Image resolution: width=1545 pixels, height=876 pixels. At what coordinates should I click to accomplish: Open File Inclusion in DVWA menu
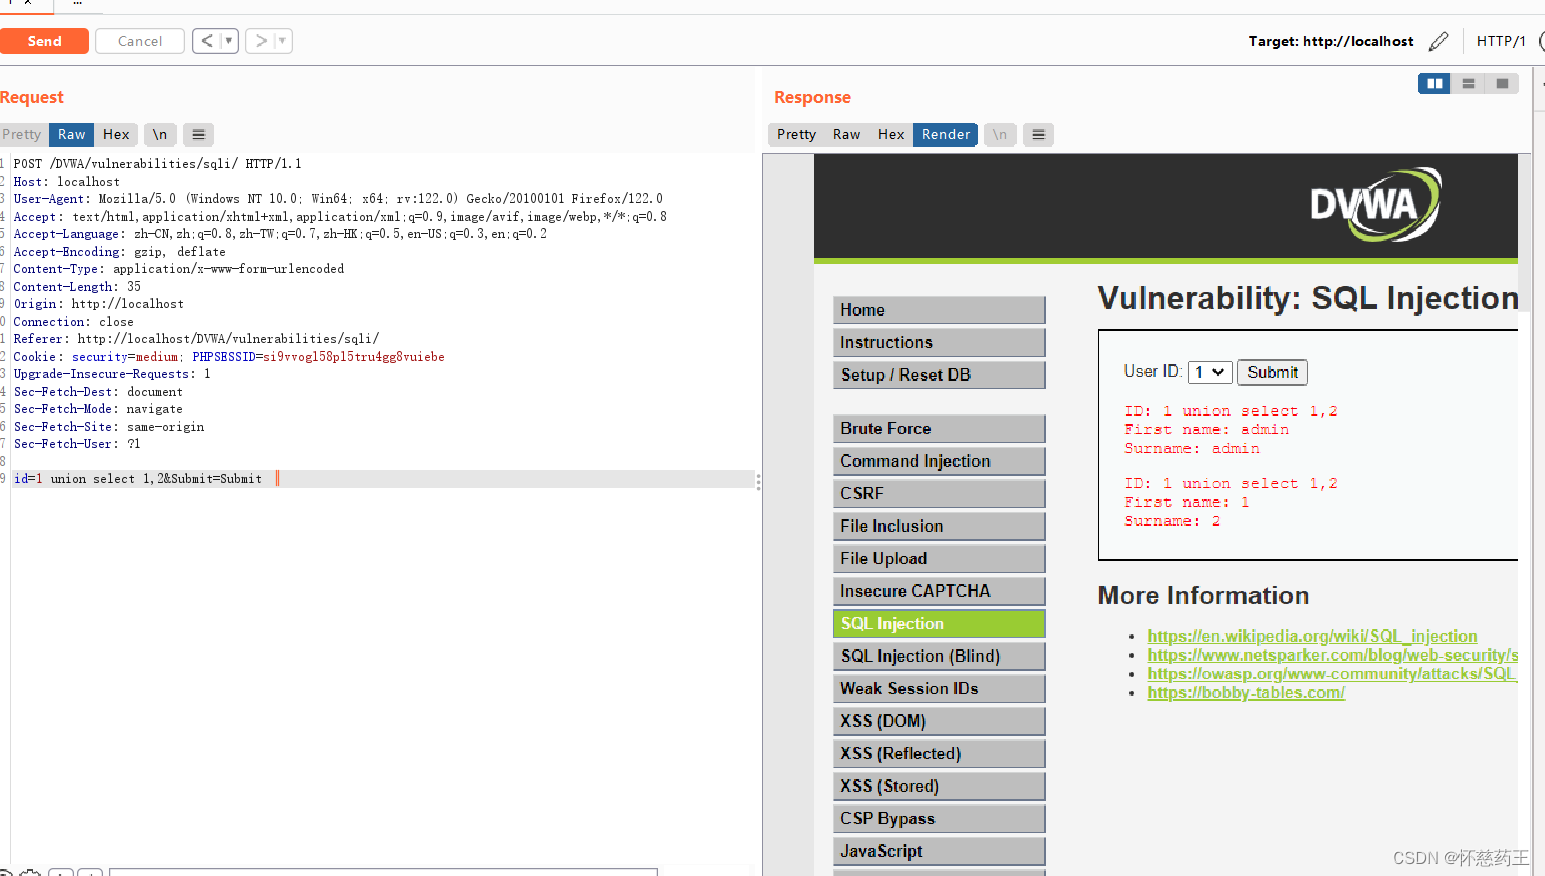(939, 526)
